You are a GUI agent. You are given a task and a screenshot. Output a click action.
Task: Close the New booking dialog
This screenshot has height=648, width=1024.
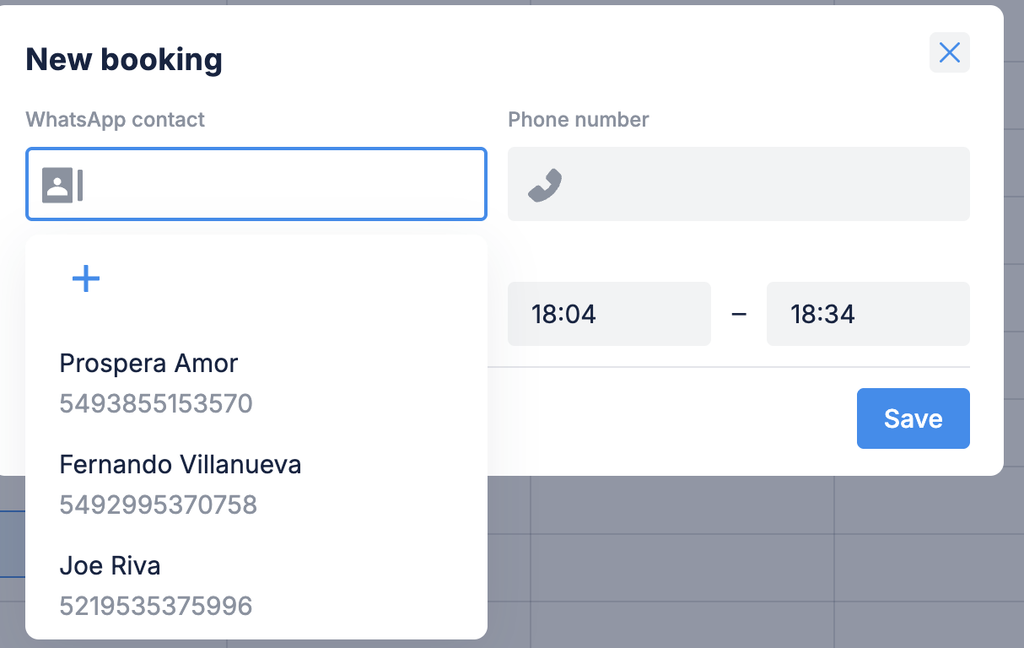[x=949, y=53]
